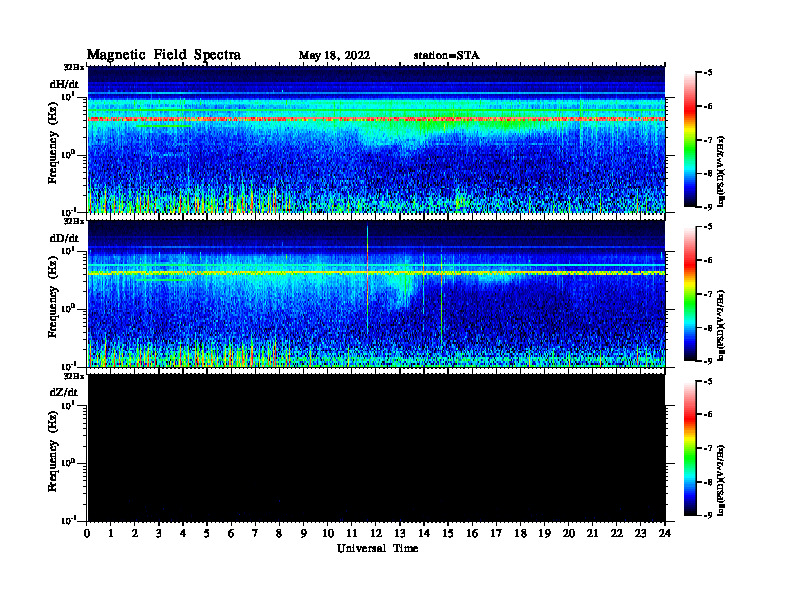Click hour tick label '9' on time axis
The width and height of the screenshot is (792, 612).
[304, 534]
